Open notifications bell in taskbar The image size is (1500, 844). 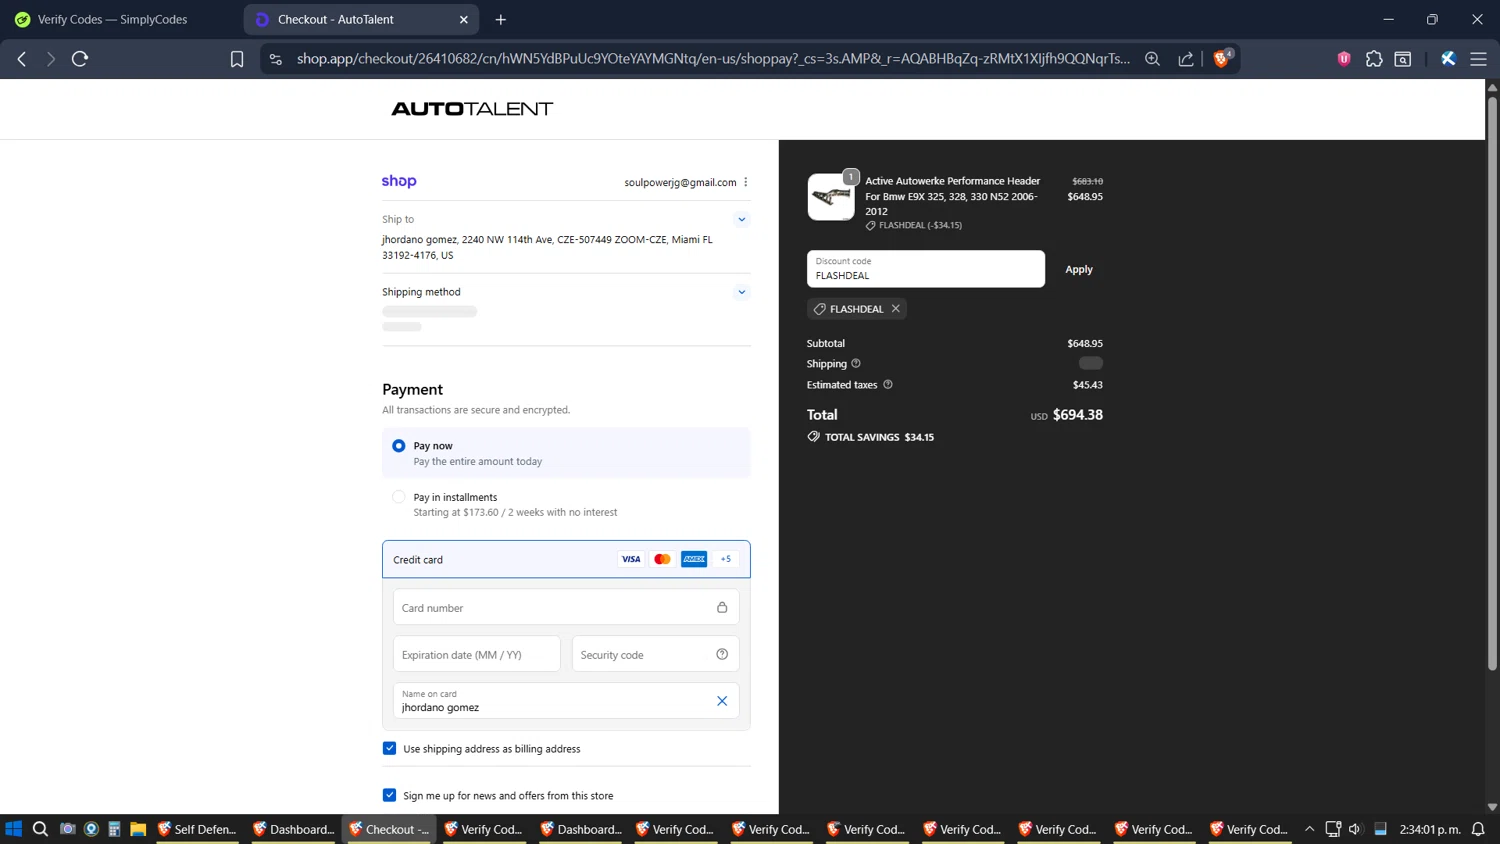(x=1478, y=829)
